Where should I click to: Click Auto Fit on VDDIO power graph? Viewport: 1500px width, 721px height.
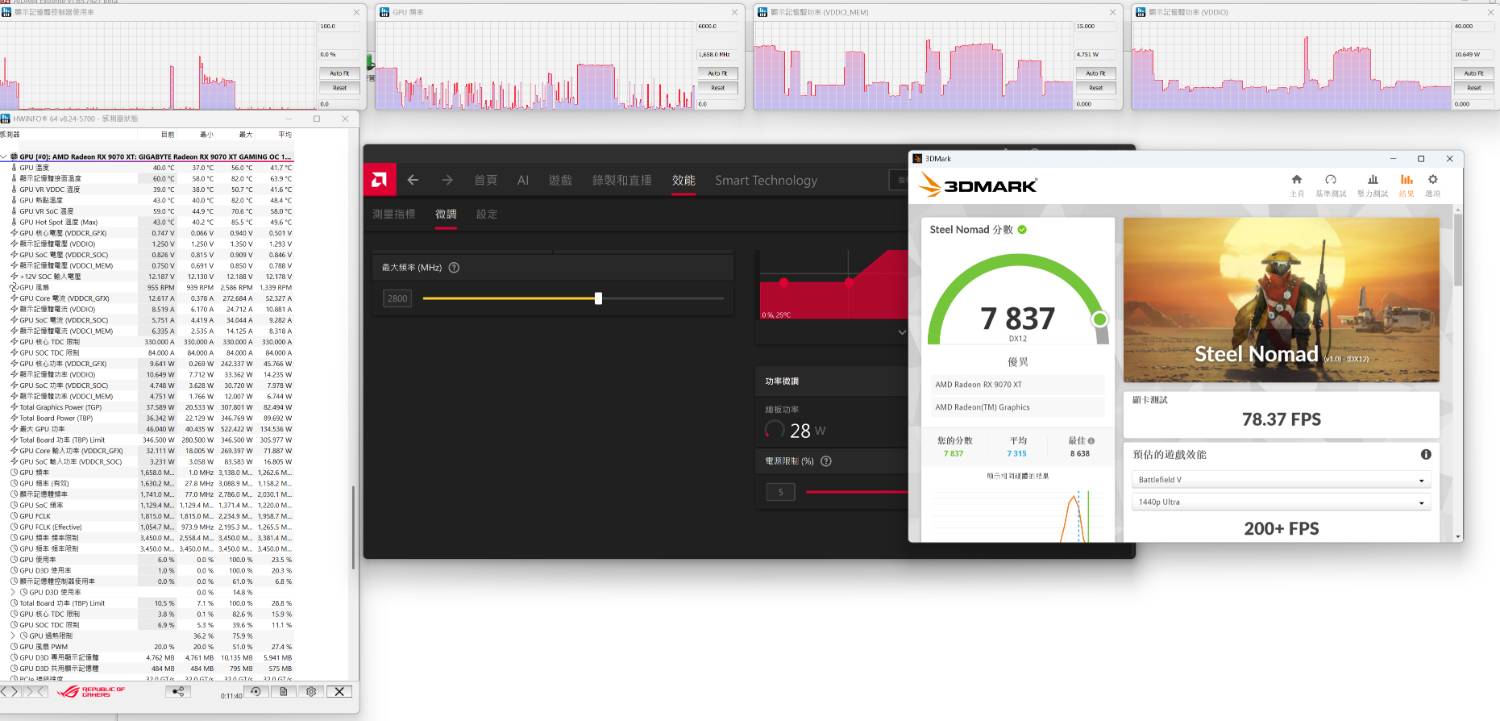pyautogui.click(x=1473, y=73)
